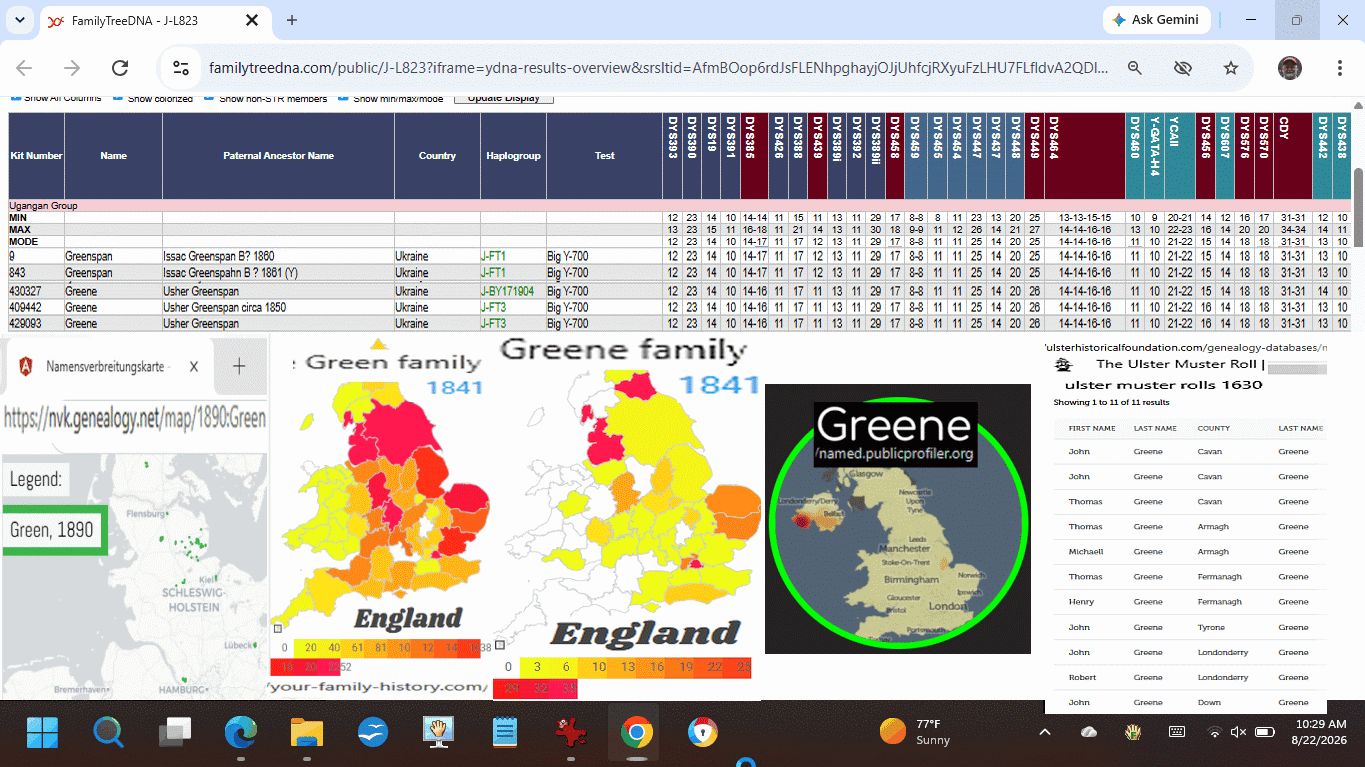
Task: Click the address bar URL field
Action: point(658,68)
